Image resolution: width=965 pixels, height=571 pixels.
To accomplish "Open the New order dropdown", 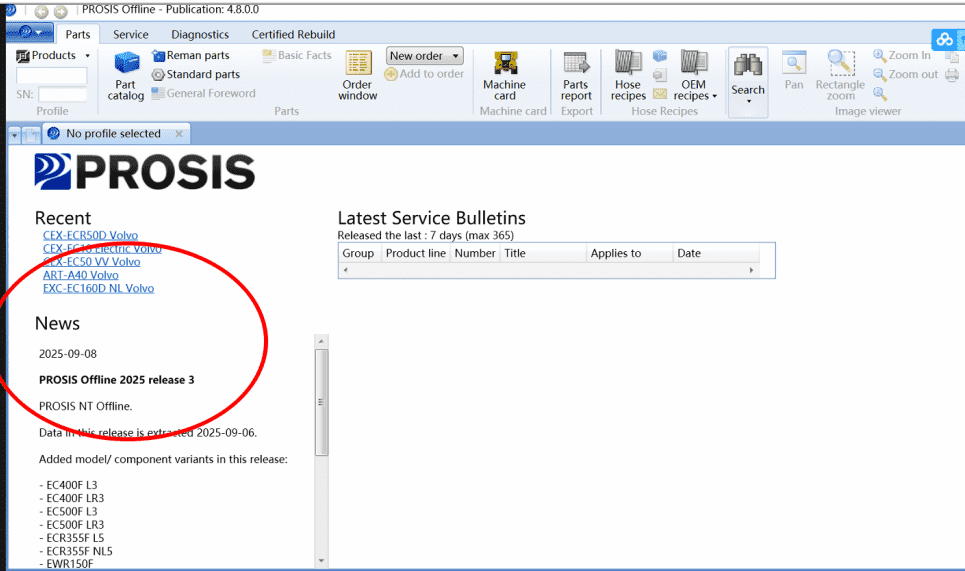I will coord(425,57).
